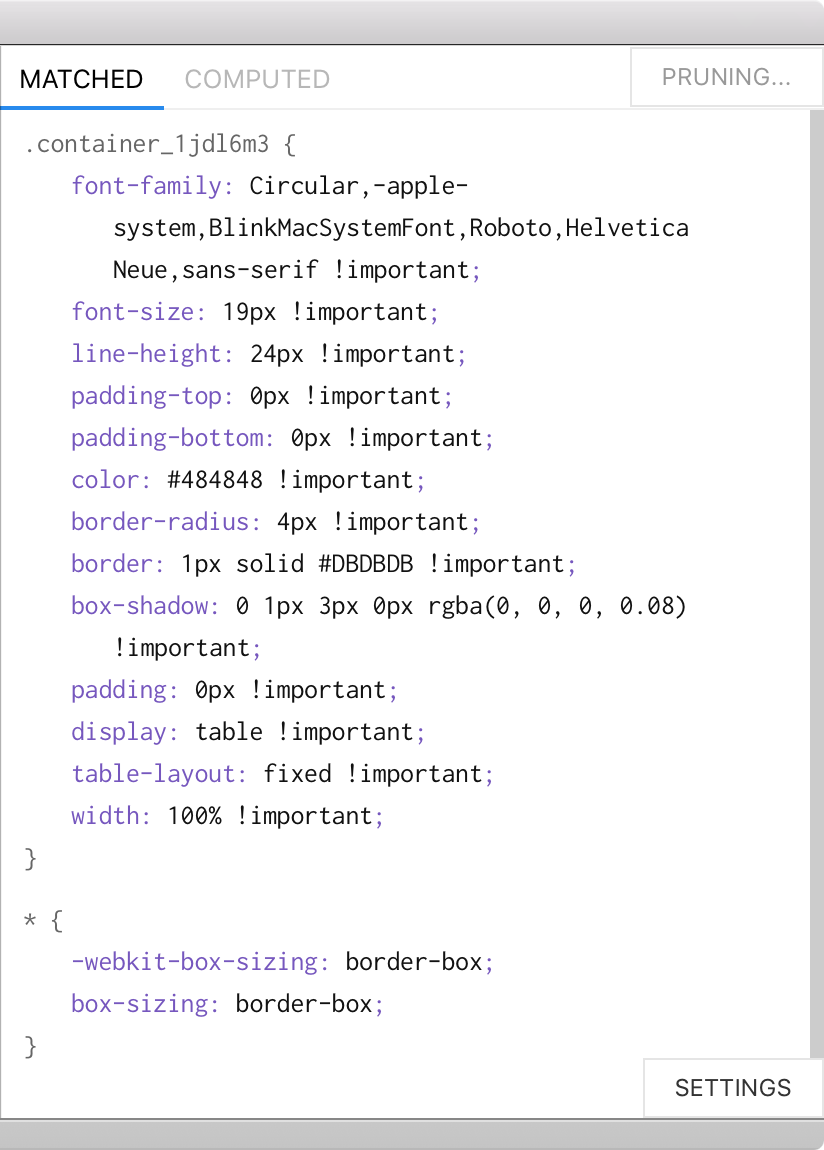Select the padding-top property name
This screenshot has width=824, height=1150.
click(x=146, y=396)
